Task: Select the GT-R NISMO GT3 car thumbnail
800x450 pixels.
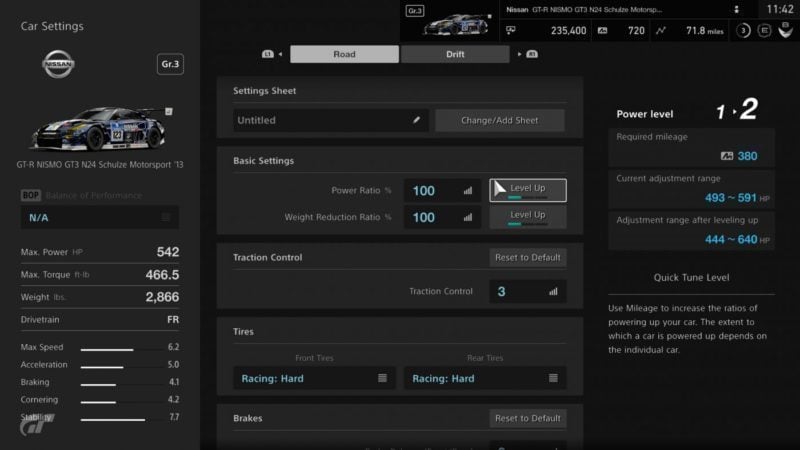Action: tap(98, 129)
